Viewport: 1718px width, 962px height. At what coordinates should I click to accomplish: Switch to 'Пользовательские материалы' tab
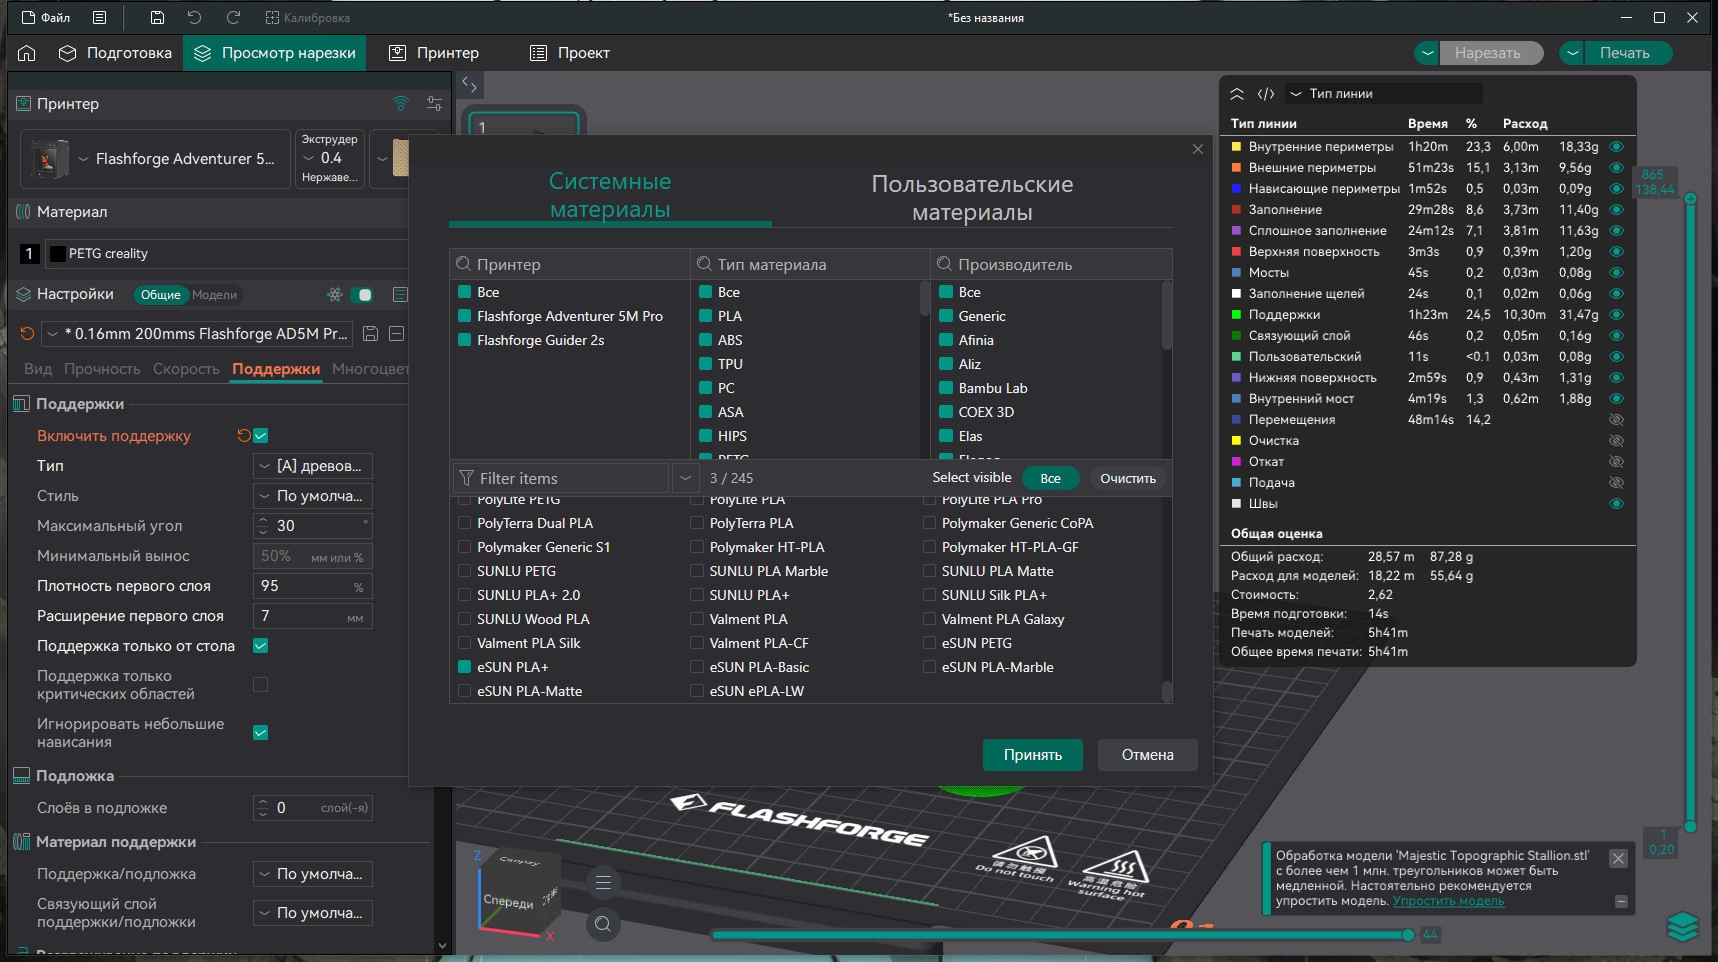(971, 198)
